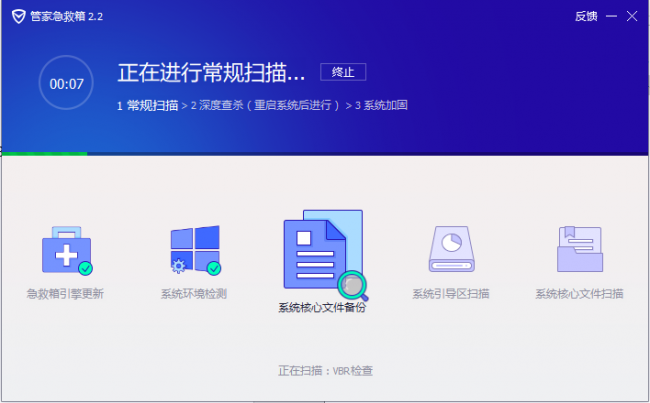Click the 系统引导区扫描 label
The image size is (650, 403).
[x=451, y=294]
